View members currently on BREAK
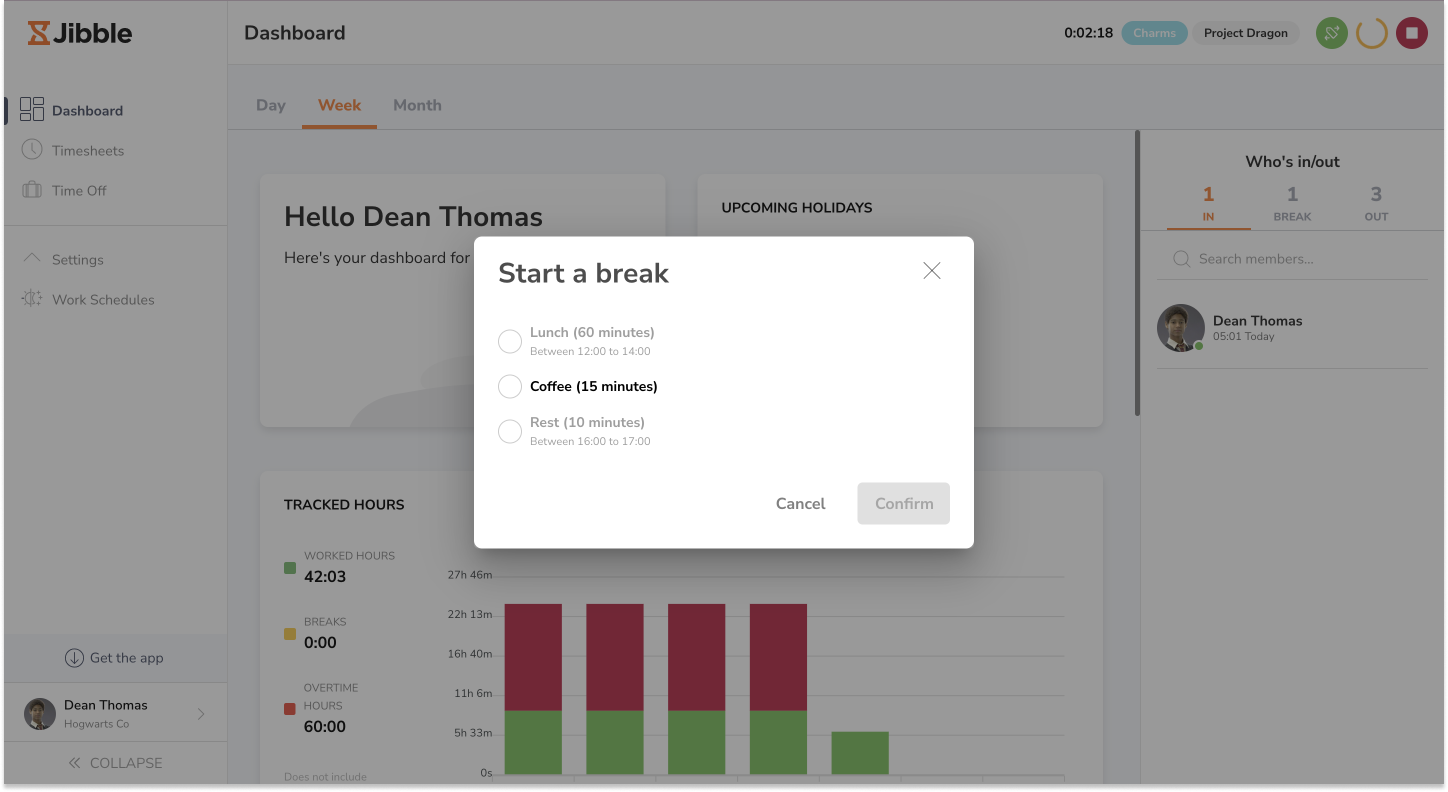This screenshot has width=1448, height=792. (x=1292, y=203)
